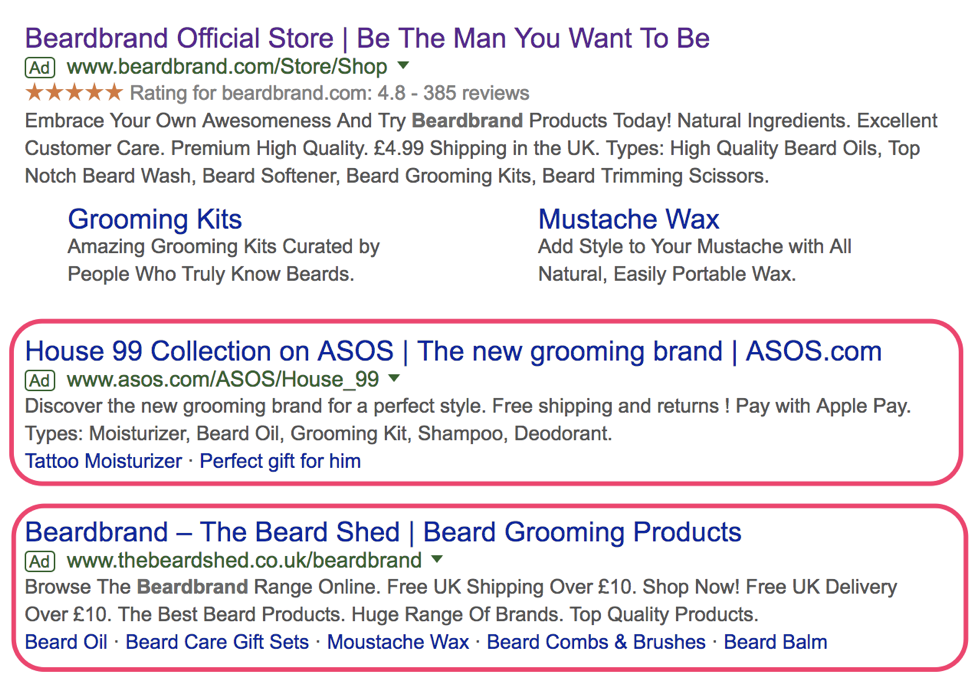Screen dimensions: 975x675
Task: Click the five-star rating for beardbrand.com
Action: 74,94
